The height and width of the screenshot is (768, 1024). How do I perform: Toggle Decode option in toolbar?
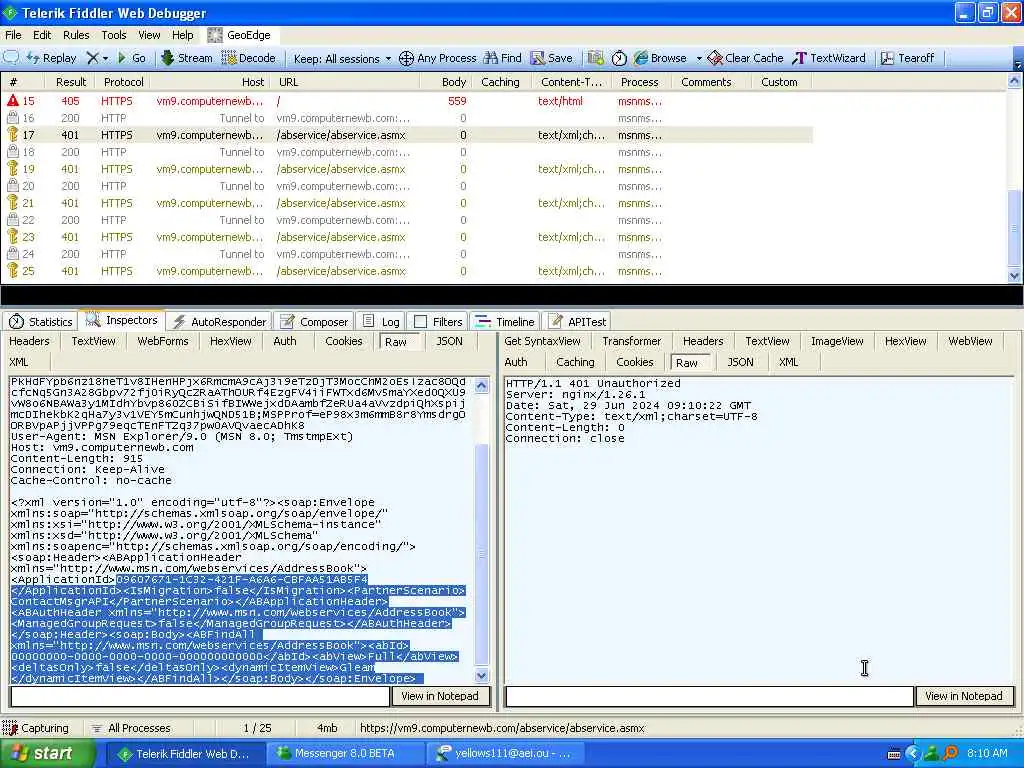(249, 57)
